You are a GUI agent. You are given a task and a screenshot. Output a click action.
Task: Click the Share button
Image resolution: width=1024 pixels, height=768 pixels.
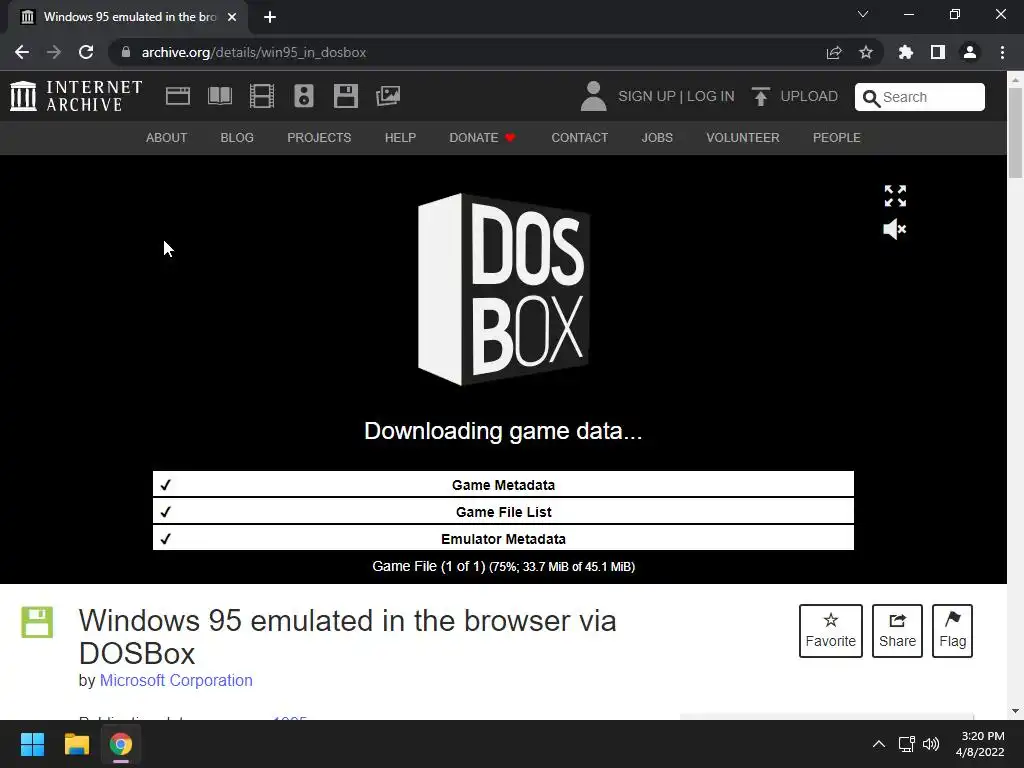(897, 631)
